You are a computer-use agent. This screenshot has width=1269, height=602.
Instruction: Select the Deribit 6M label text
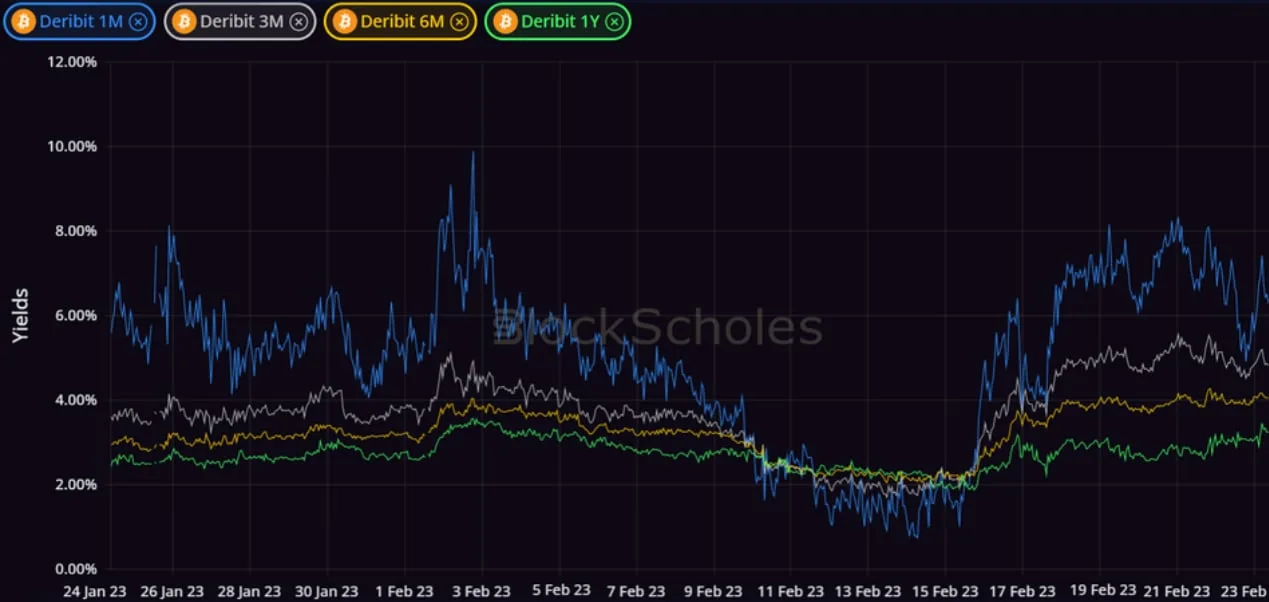[402, 21]
